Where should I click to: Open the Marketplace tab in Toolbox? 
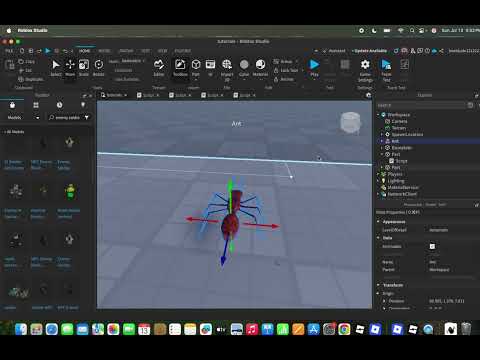[12, 105]
